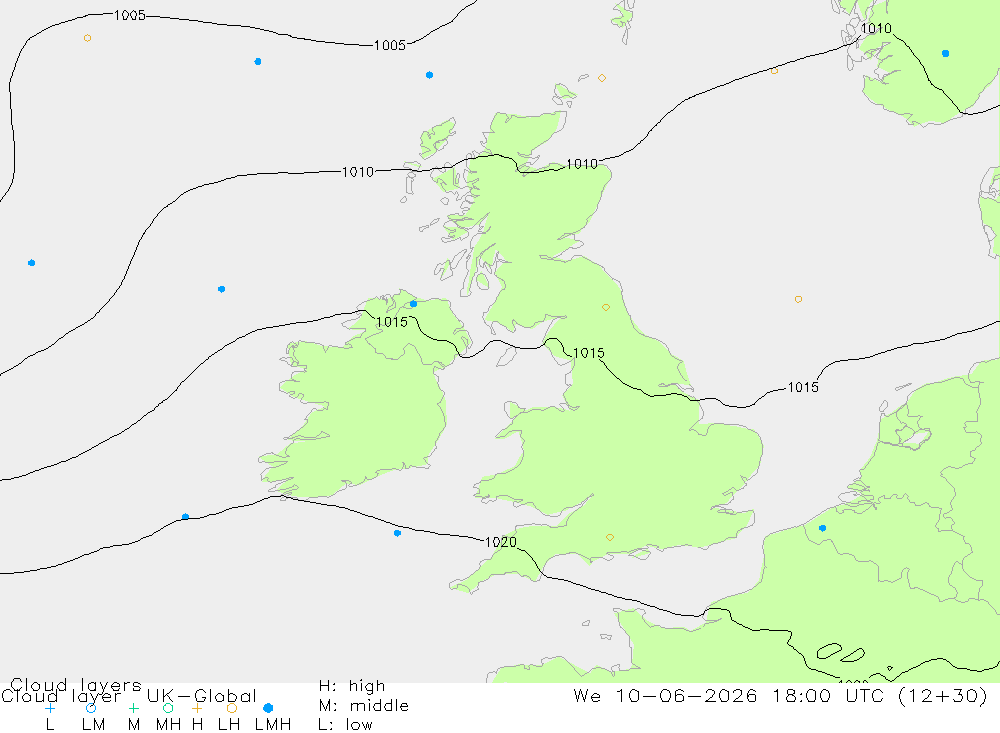Select the orange cloud marker north of Orkney
Viewport: 1000px width, 733px height.
coord(602,78)
